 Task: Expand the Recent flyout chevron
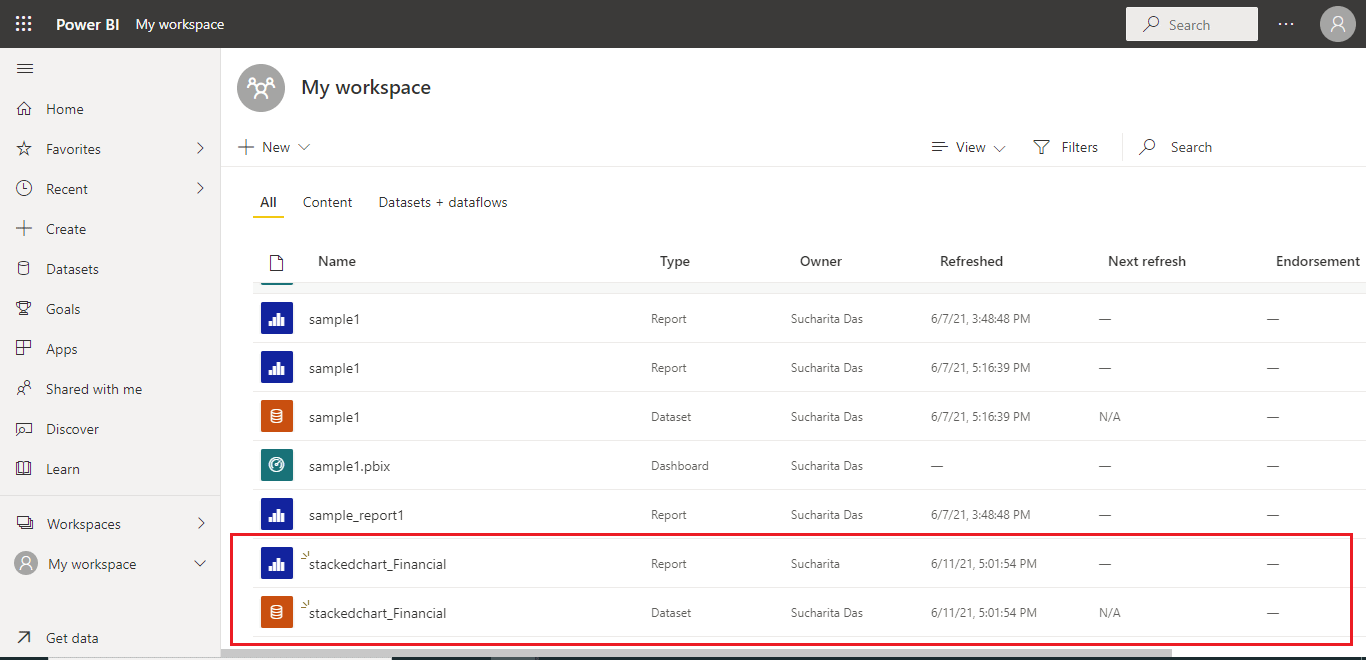pyautogui.click(x=200, y=189)
